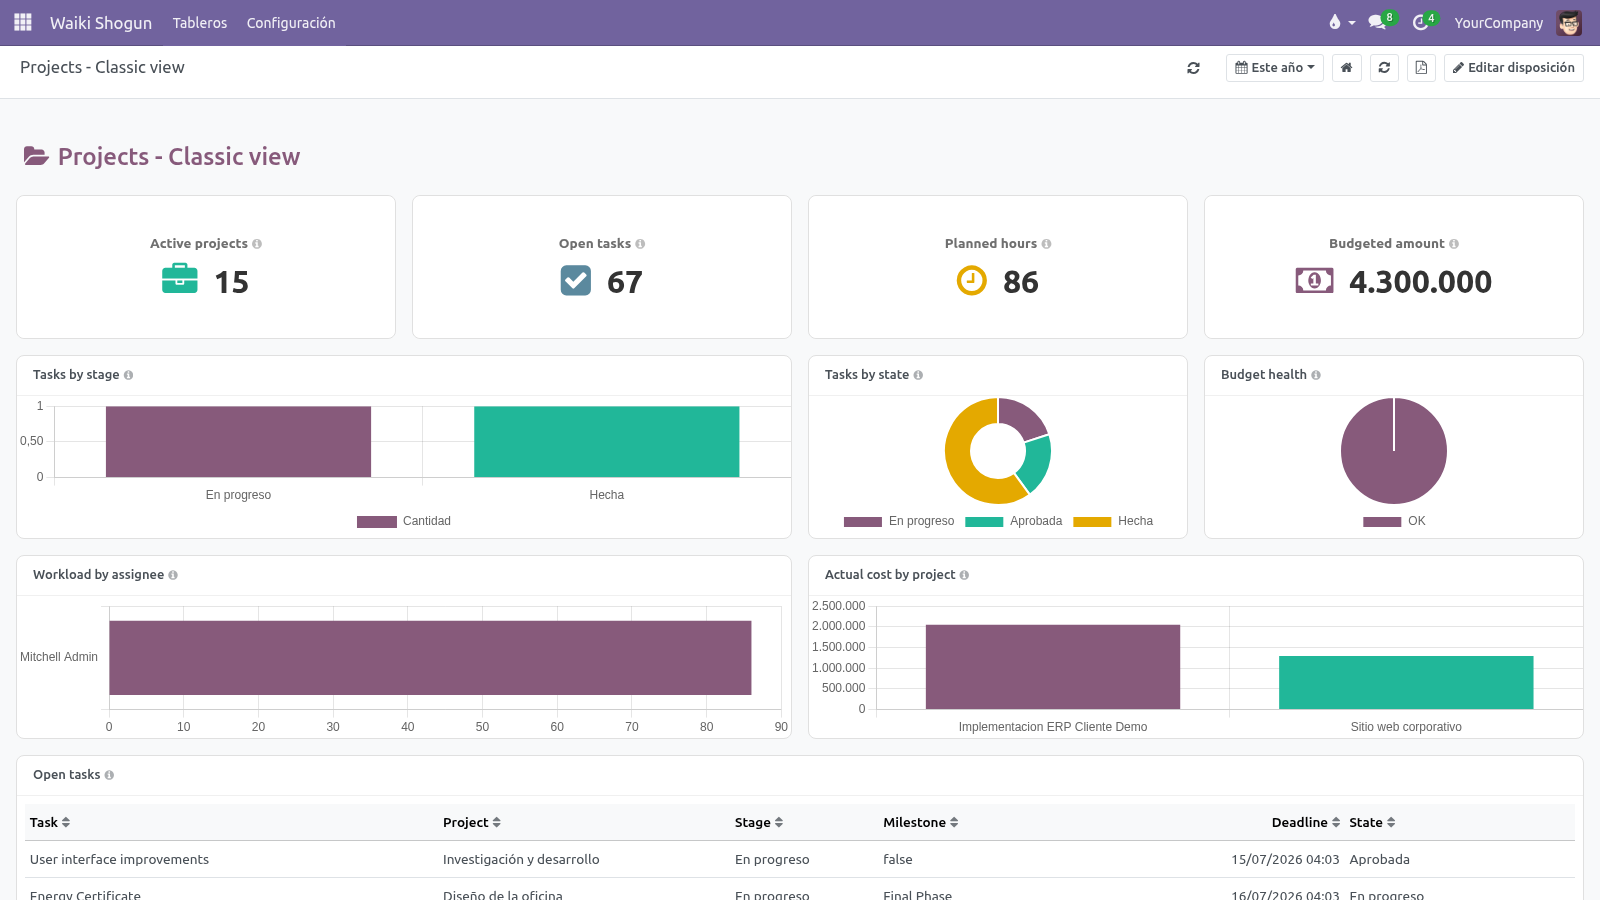Sort table by Project column
Screen dimensions: 1600x900
[472, 822]
